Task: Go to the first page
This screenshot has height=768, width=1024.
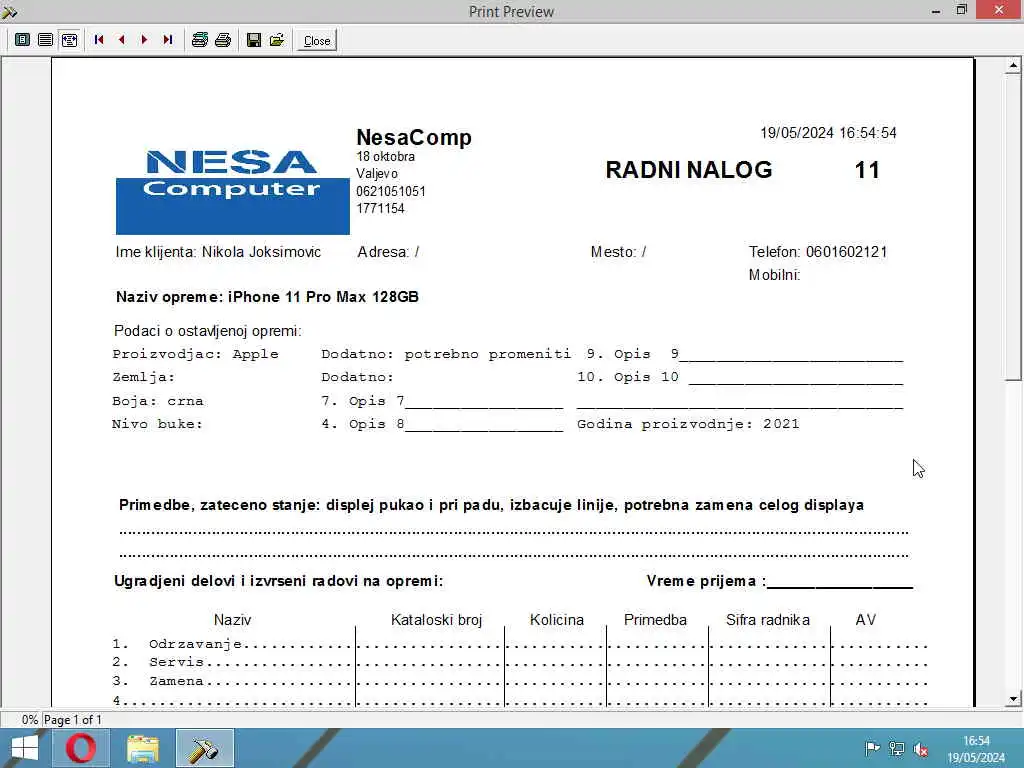Action: point(99,40)
